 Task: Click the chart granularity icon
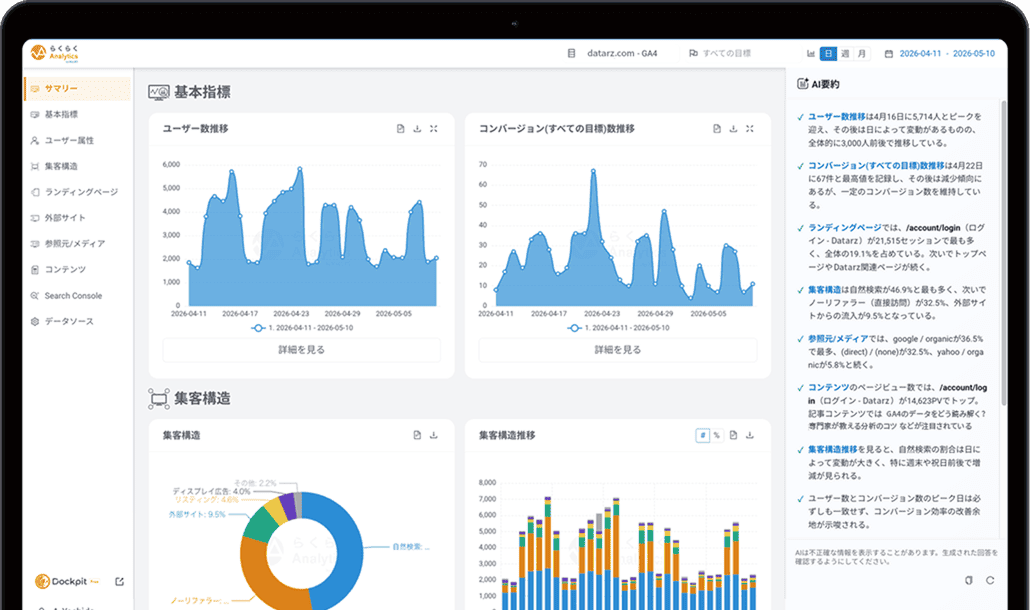point(811,53)
